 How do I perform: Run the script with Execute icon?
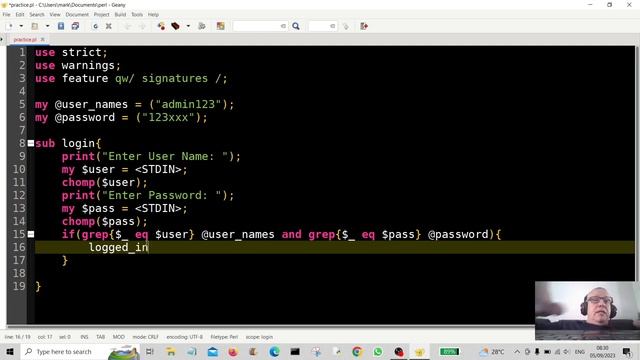point(202,26)
